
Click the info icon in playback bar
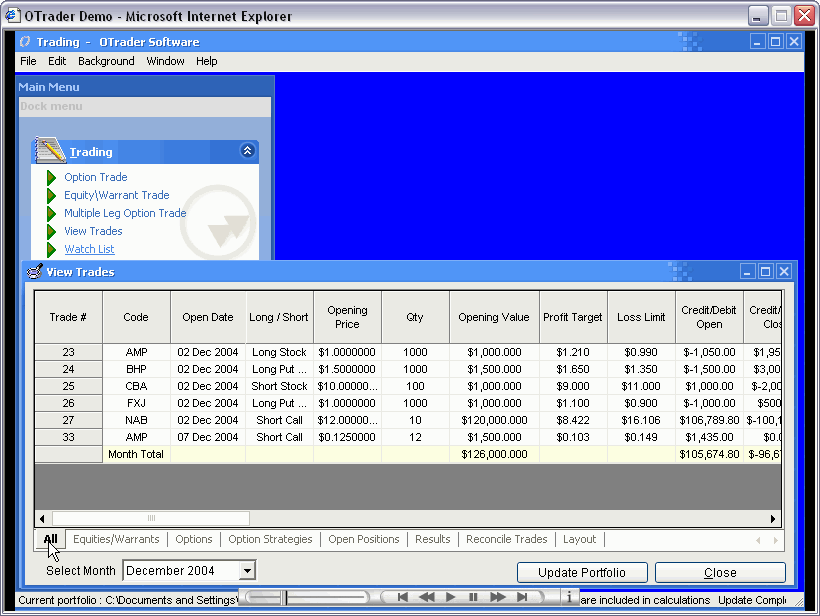[x=569, y=597]
